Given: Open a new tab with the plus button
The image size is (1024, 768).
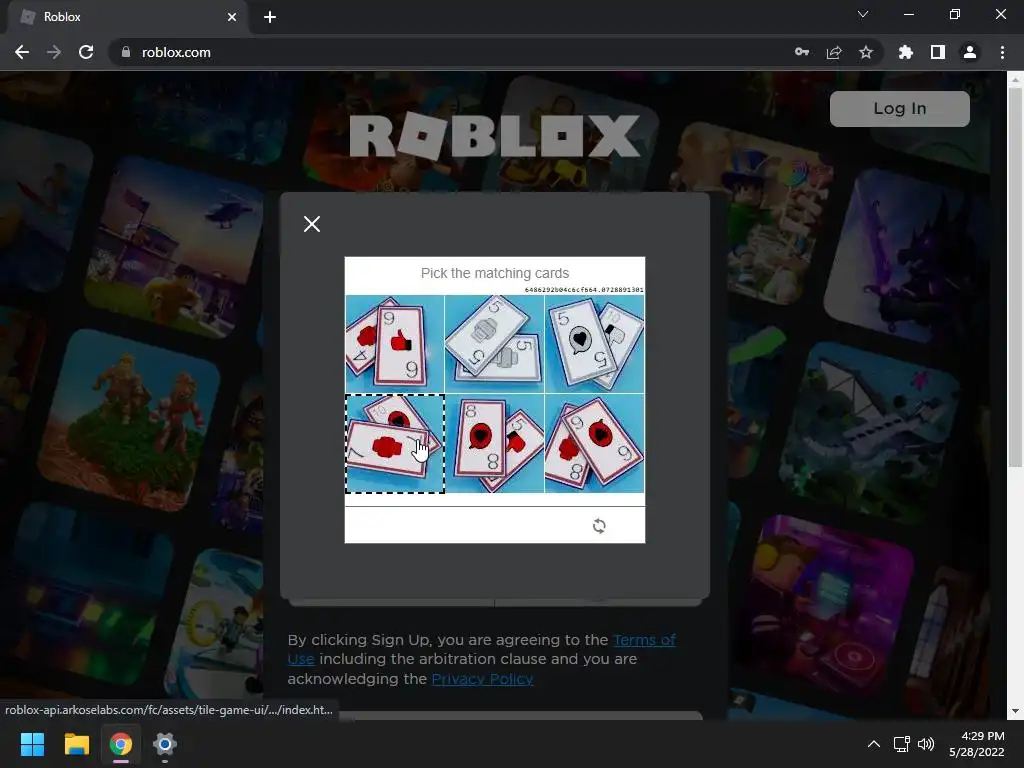Looking at the screenshot, I should (270, 17).
